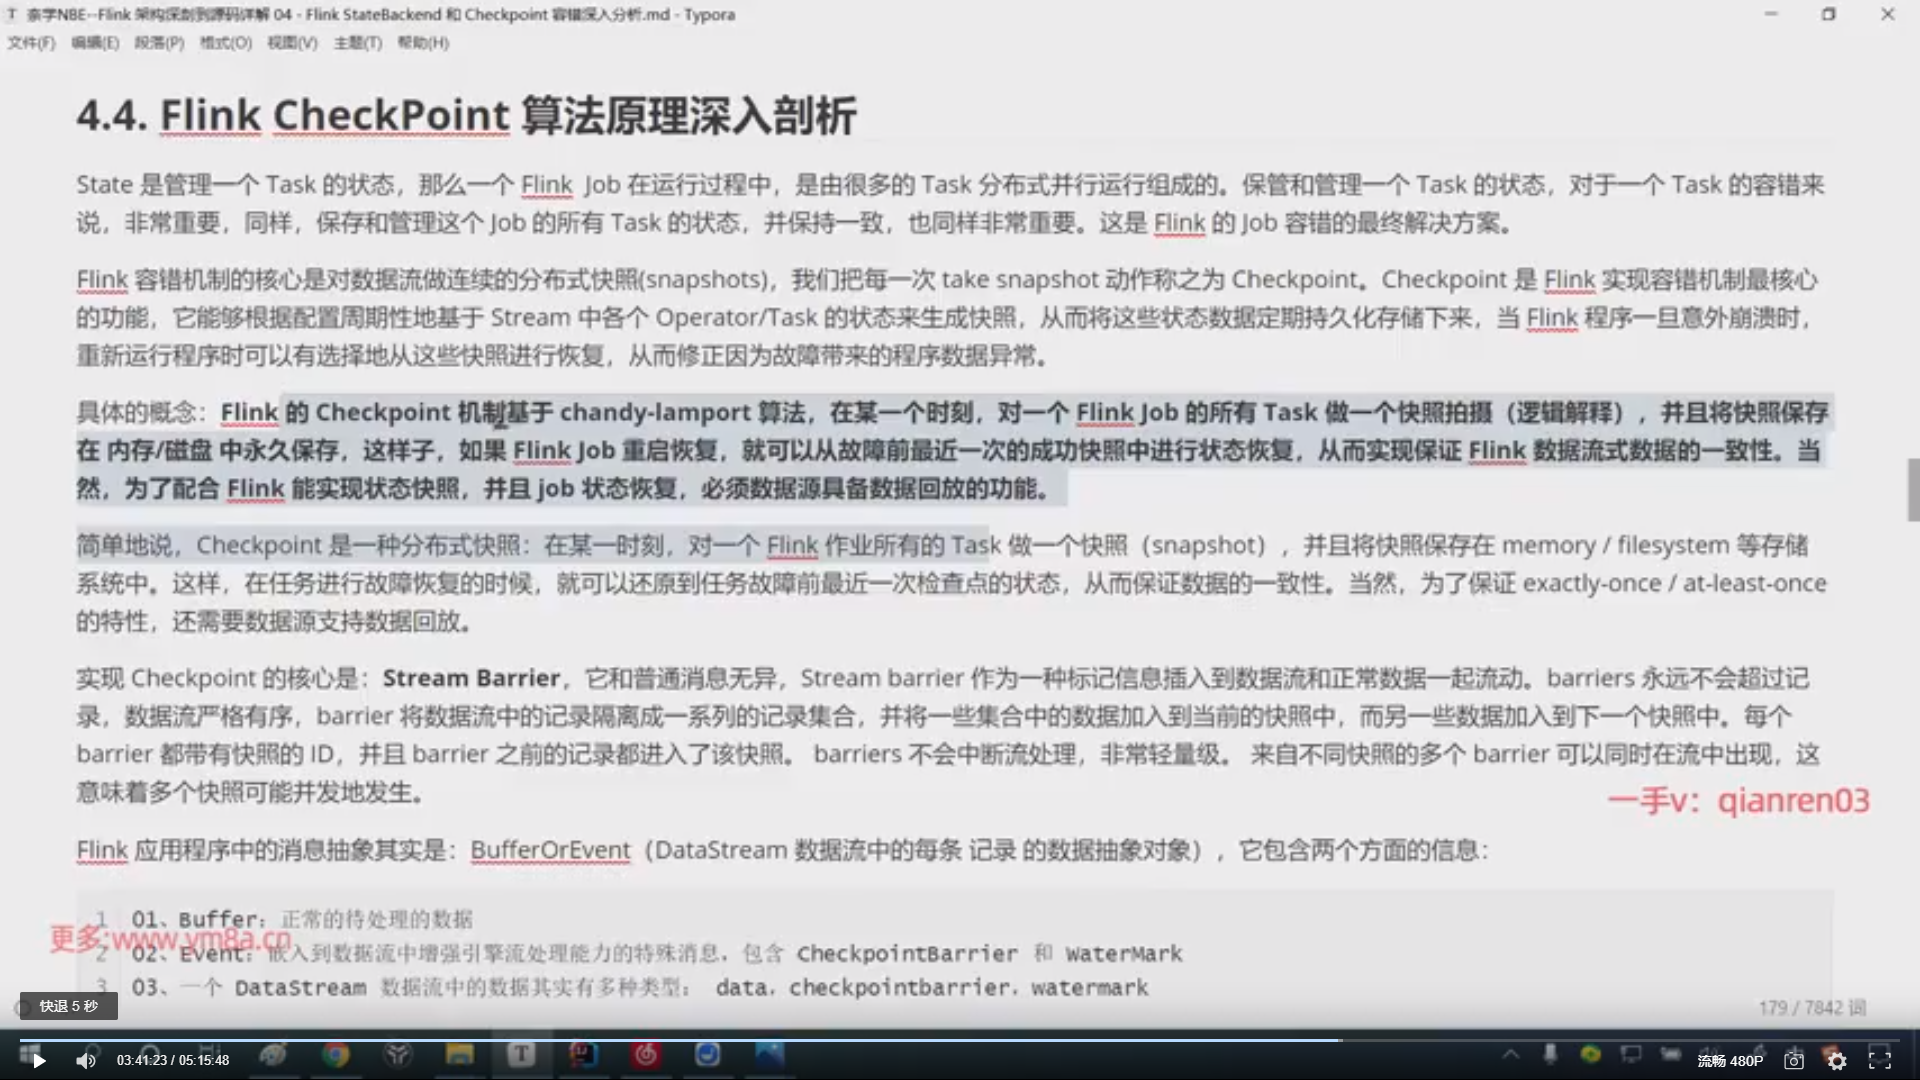Enter fullscreen video mode
Screen dimensions: 1920x1080
point(1880,1061)
